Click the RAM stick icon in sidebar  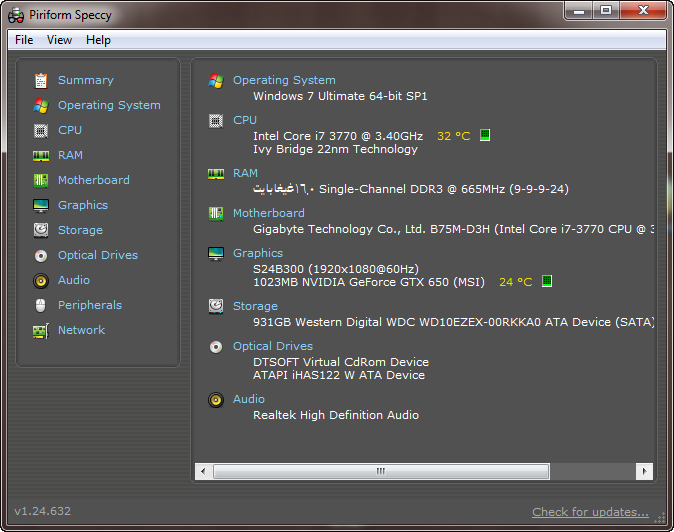tap(41, 156)
